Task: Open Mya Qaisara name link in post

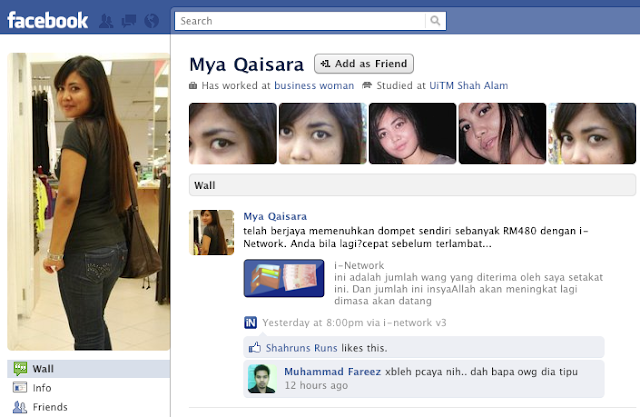Action: pyautogui.click(x=275, y=216)
